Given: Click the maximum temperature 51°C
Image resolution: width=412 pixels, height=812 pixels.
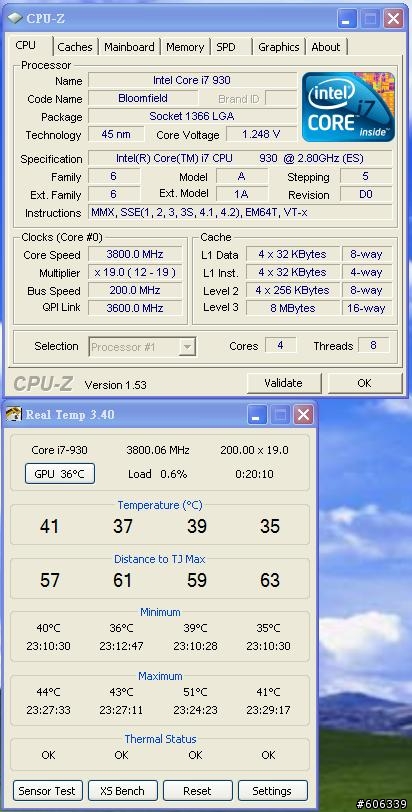Looking at the screenshot, I should pos(195,692).
